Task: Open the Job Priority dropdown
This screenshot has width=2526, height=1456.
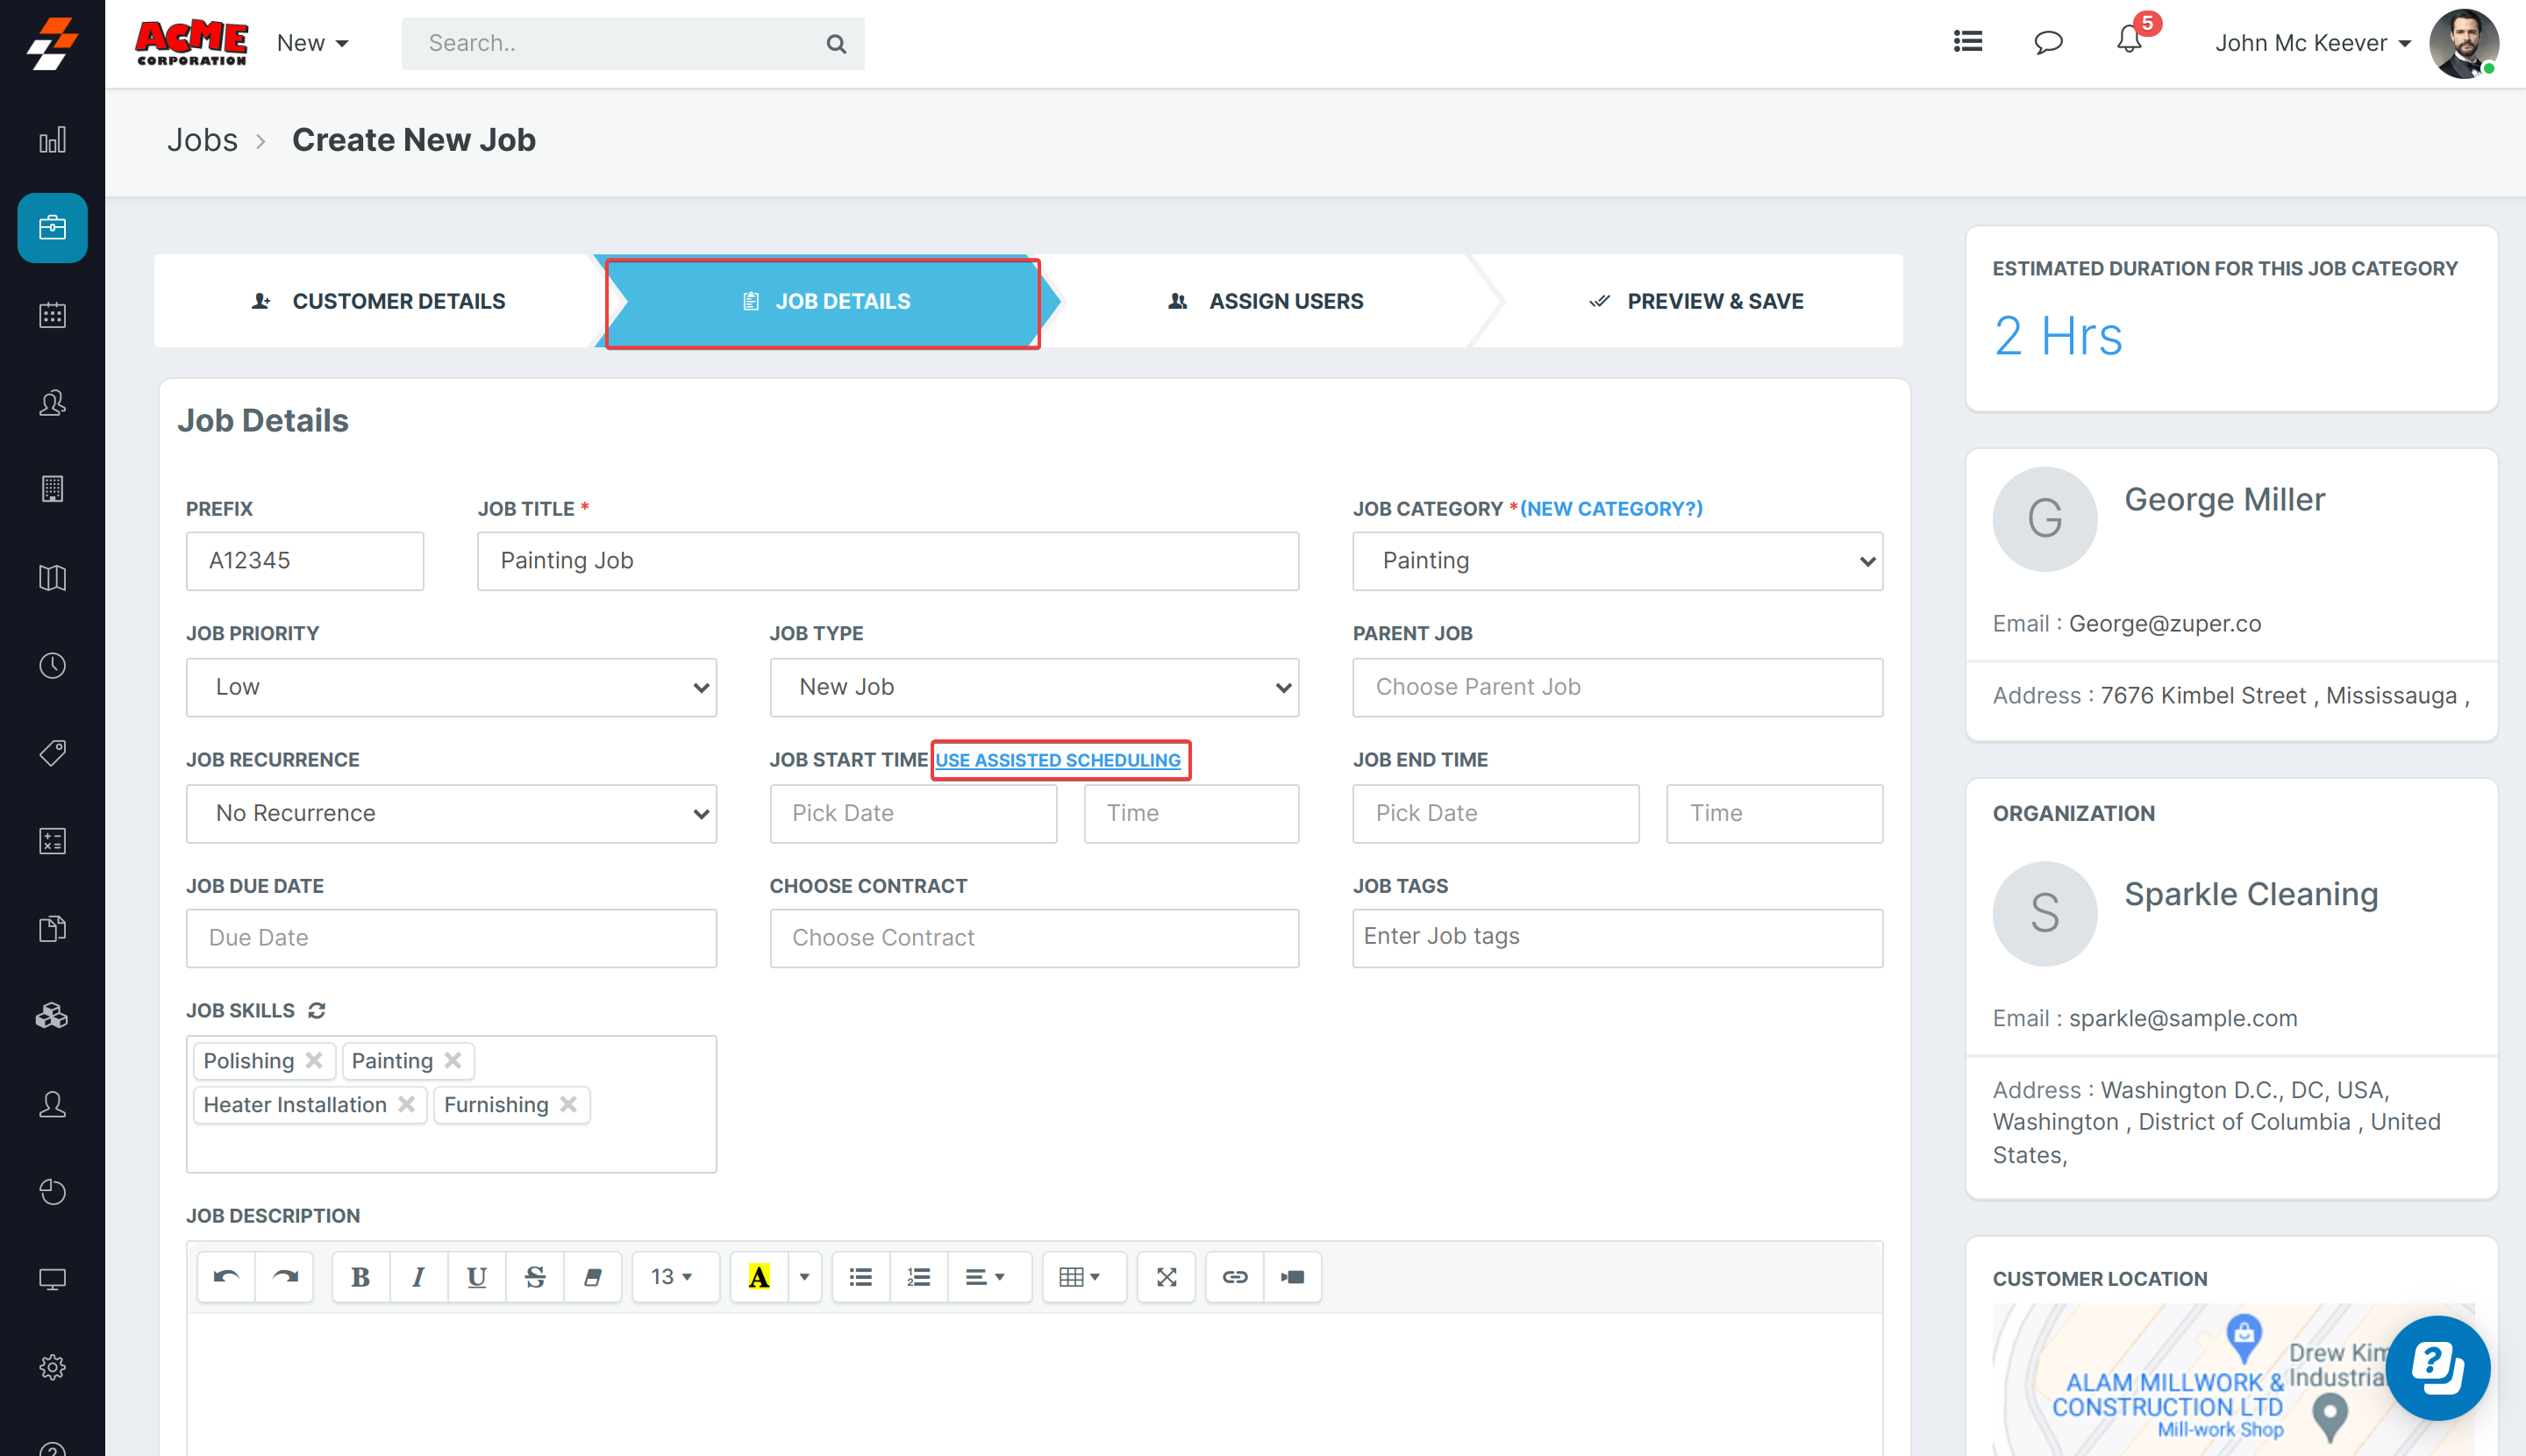Action: (x=451, y=687)
